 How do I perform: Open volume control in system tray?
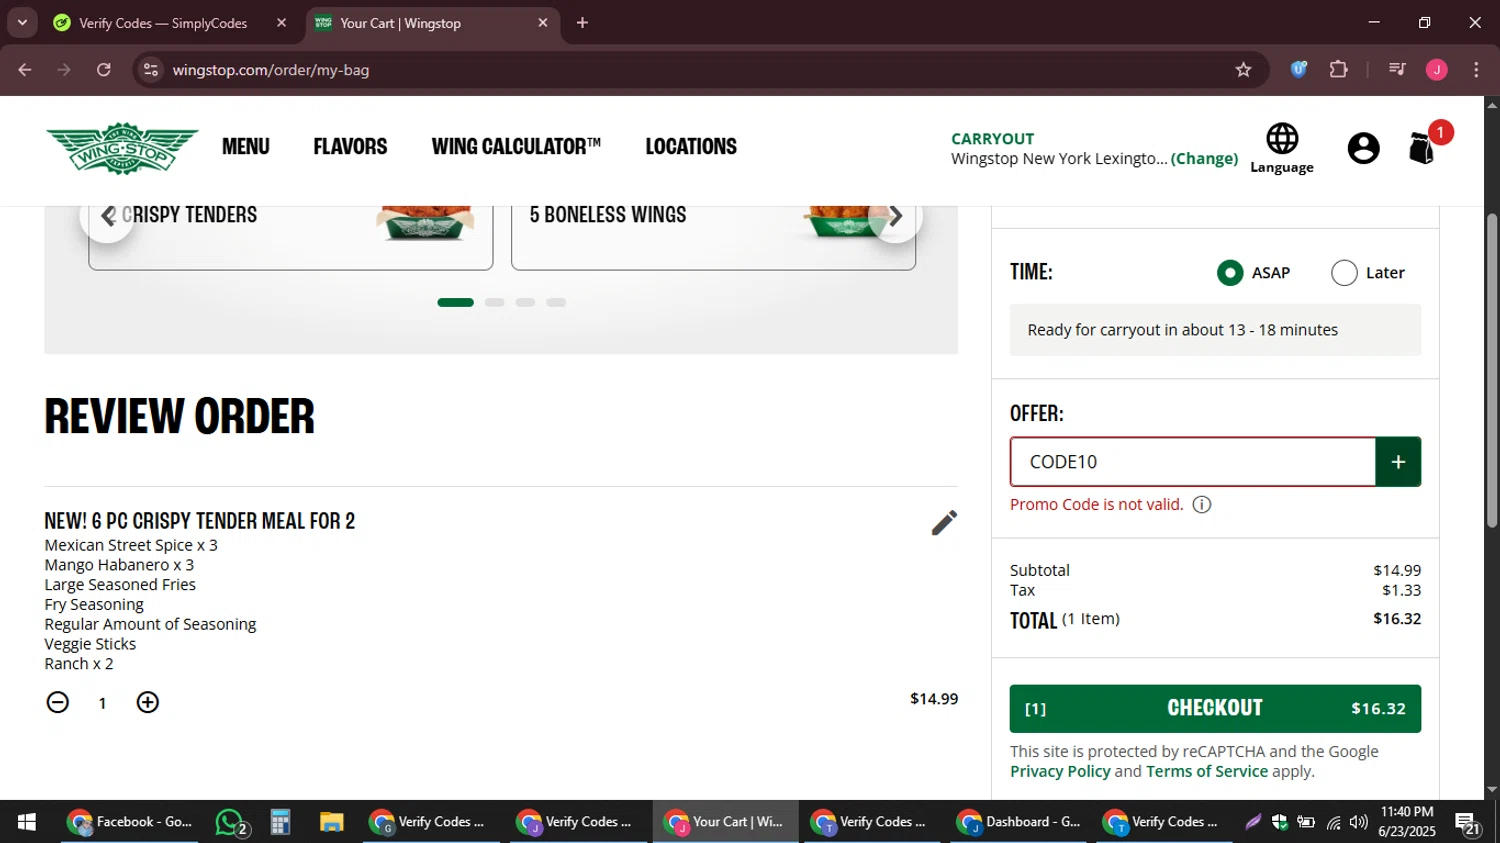click(1358, 822)
